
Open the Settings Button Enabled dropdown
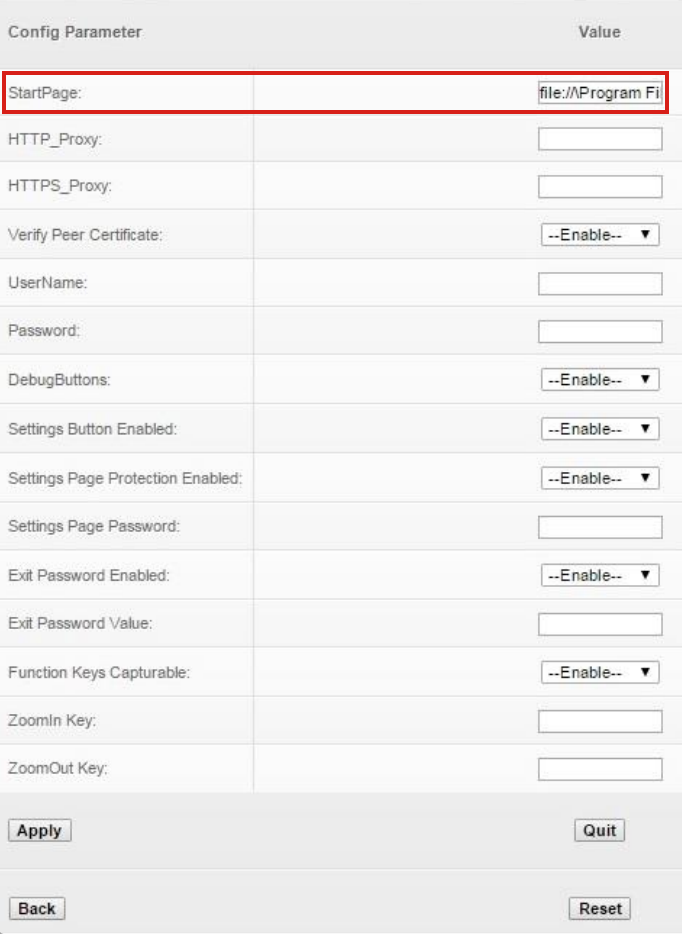[x=600, y=429]
